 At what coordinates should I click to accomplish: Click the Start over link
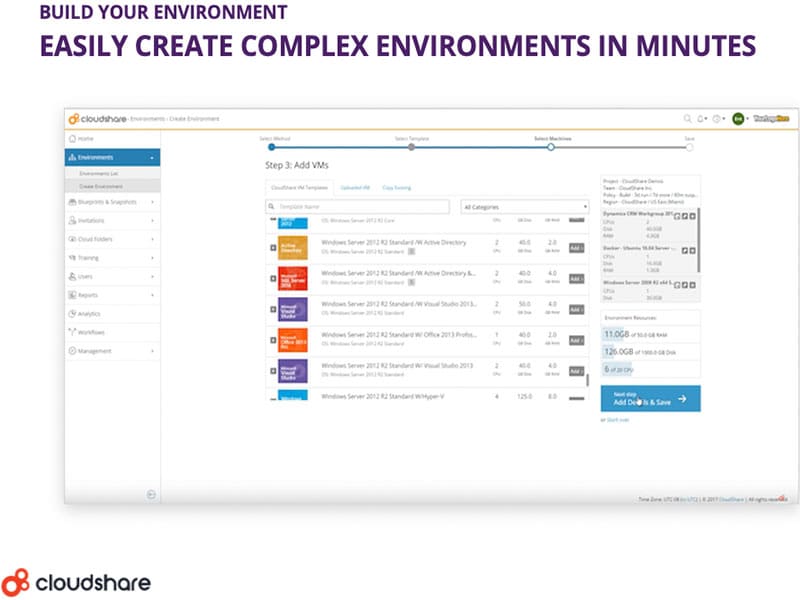click(617, 420)
